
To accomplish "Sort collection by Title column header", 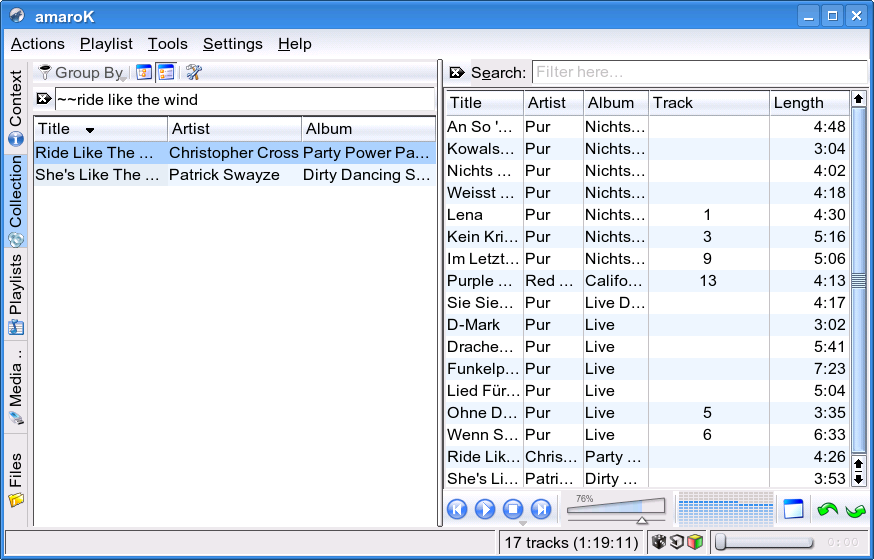I will 100,129.
